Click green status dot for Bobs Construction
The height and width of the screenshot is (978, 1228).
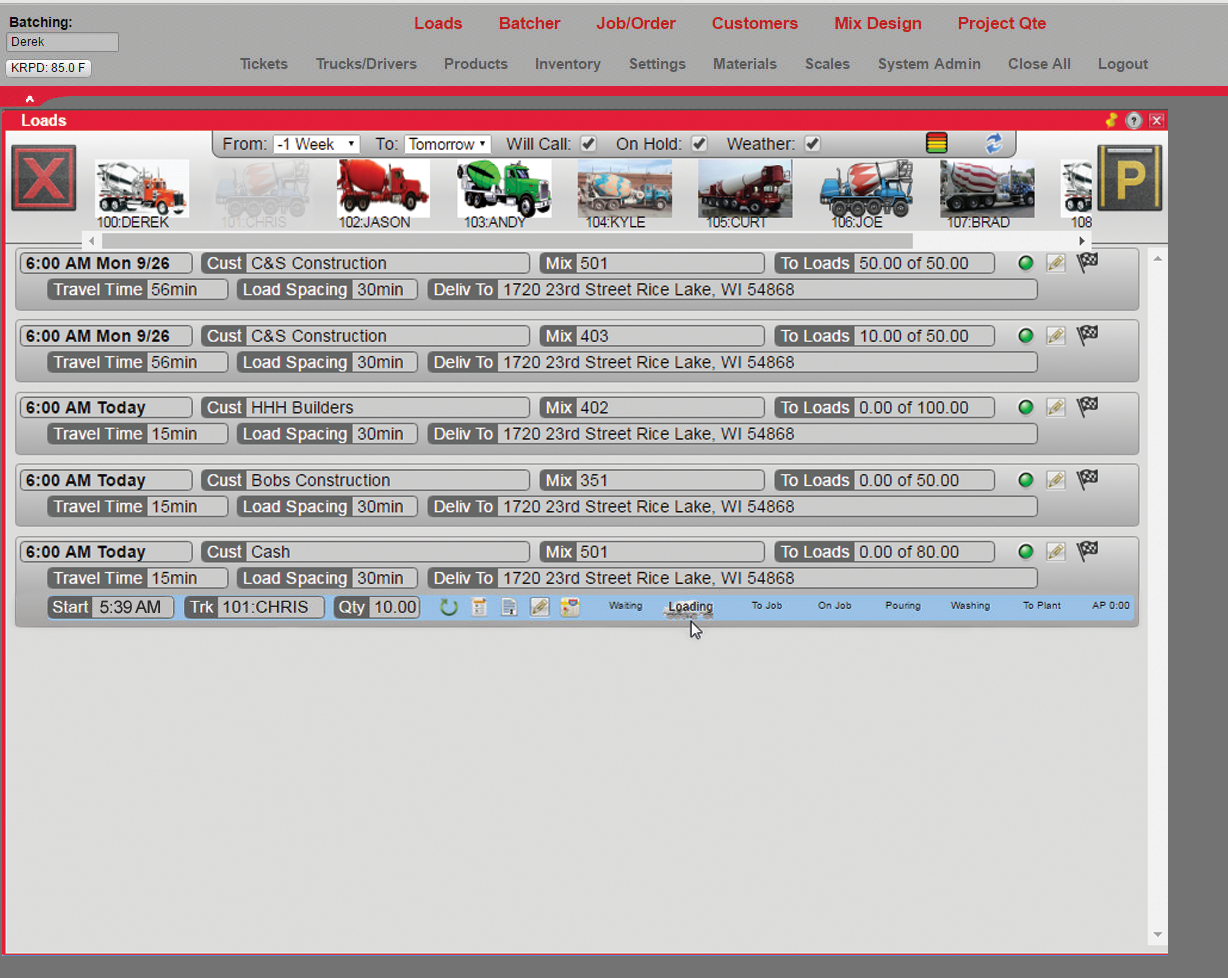click(1025, 480)
